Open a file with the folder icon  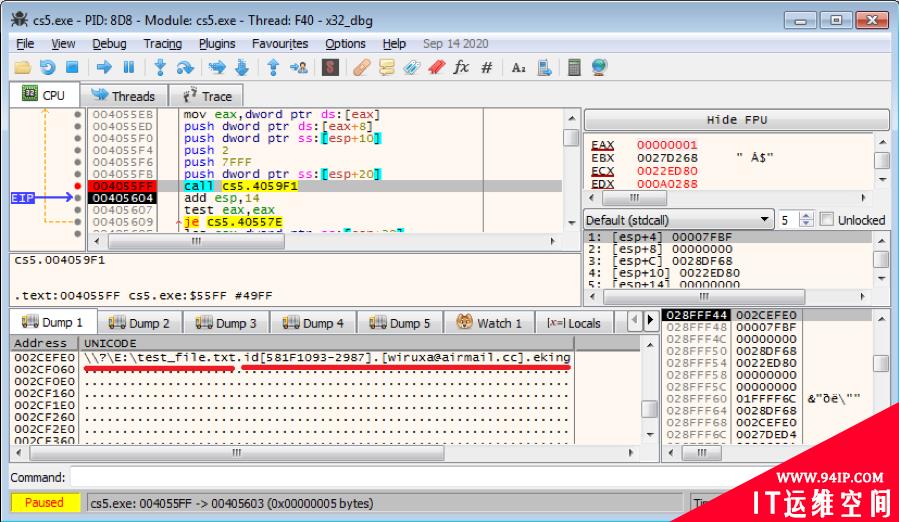click(x=22, y=68)
